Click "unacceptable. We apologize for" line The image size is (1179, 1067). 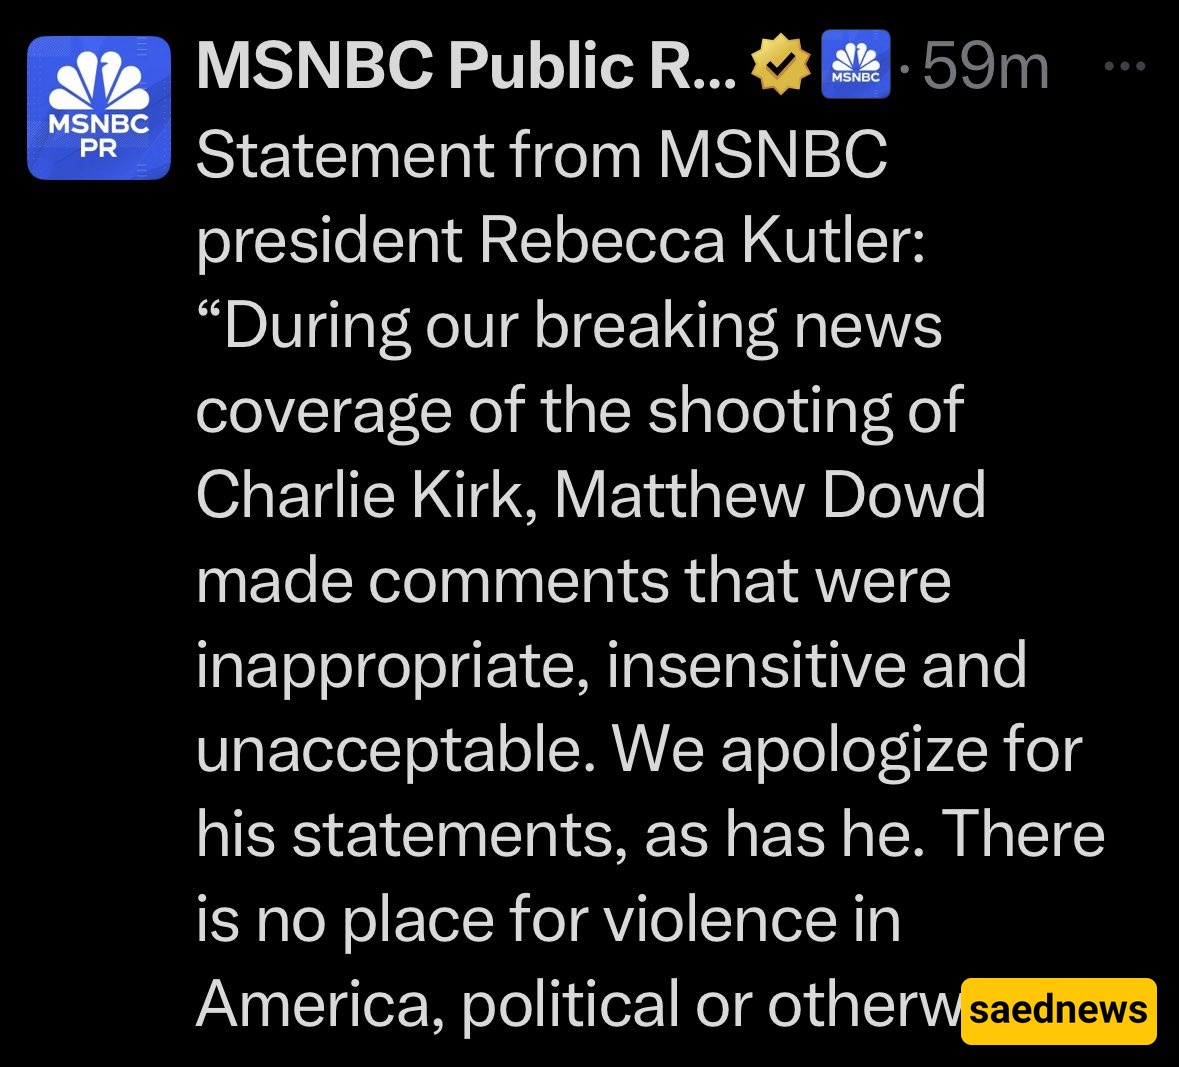(639, 752)
